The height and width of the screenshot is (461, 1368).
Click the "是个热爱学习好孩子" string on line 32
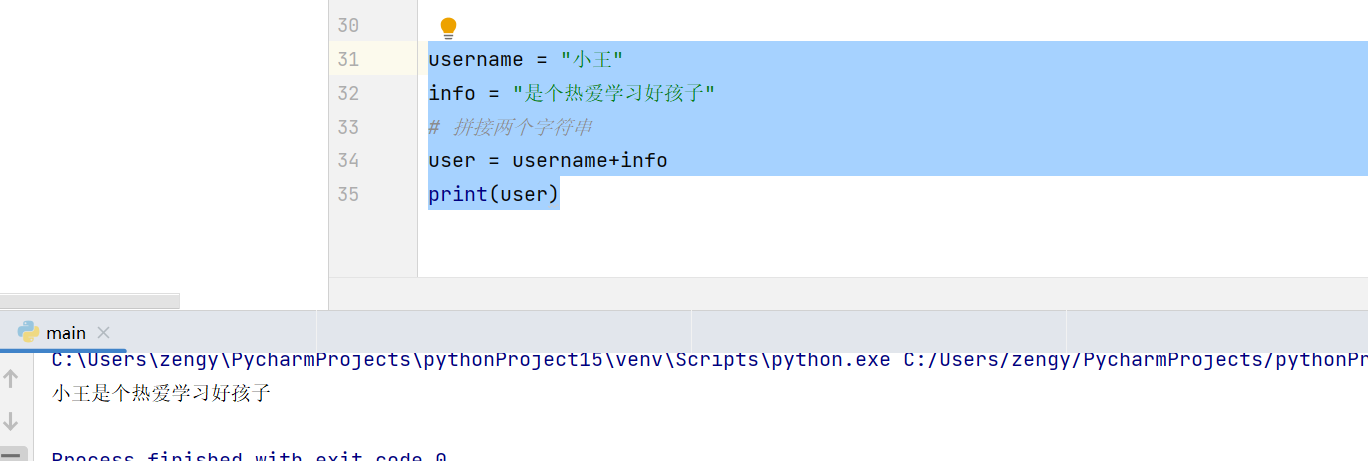point(614,93)
